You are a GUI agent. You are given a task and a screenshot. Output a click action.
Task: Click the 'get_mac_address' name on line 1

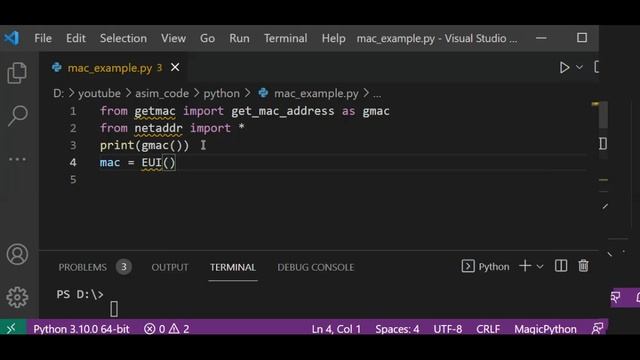point(282,111)
